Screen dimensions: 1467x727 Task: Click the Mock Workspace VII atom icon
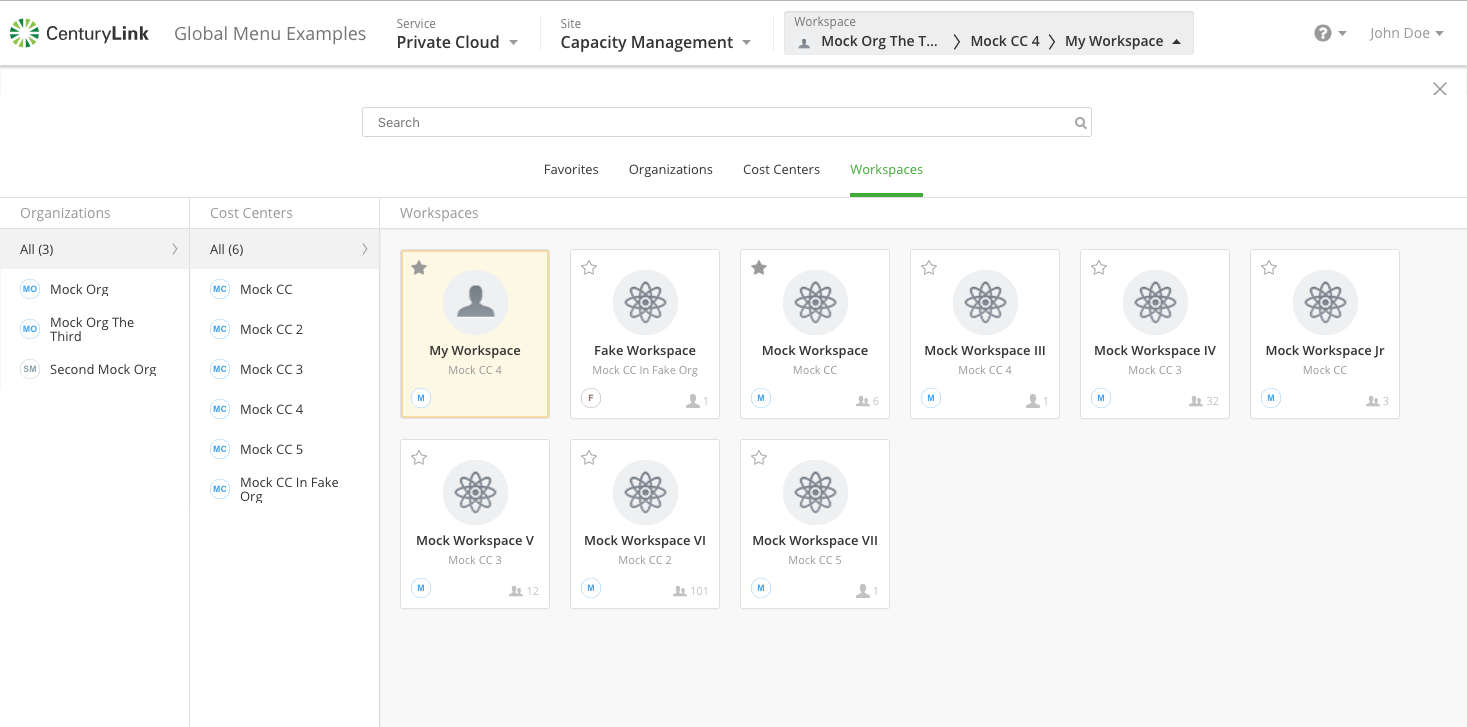pyautogui.click(x=815, y=492)
